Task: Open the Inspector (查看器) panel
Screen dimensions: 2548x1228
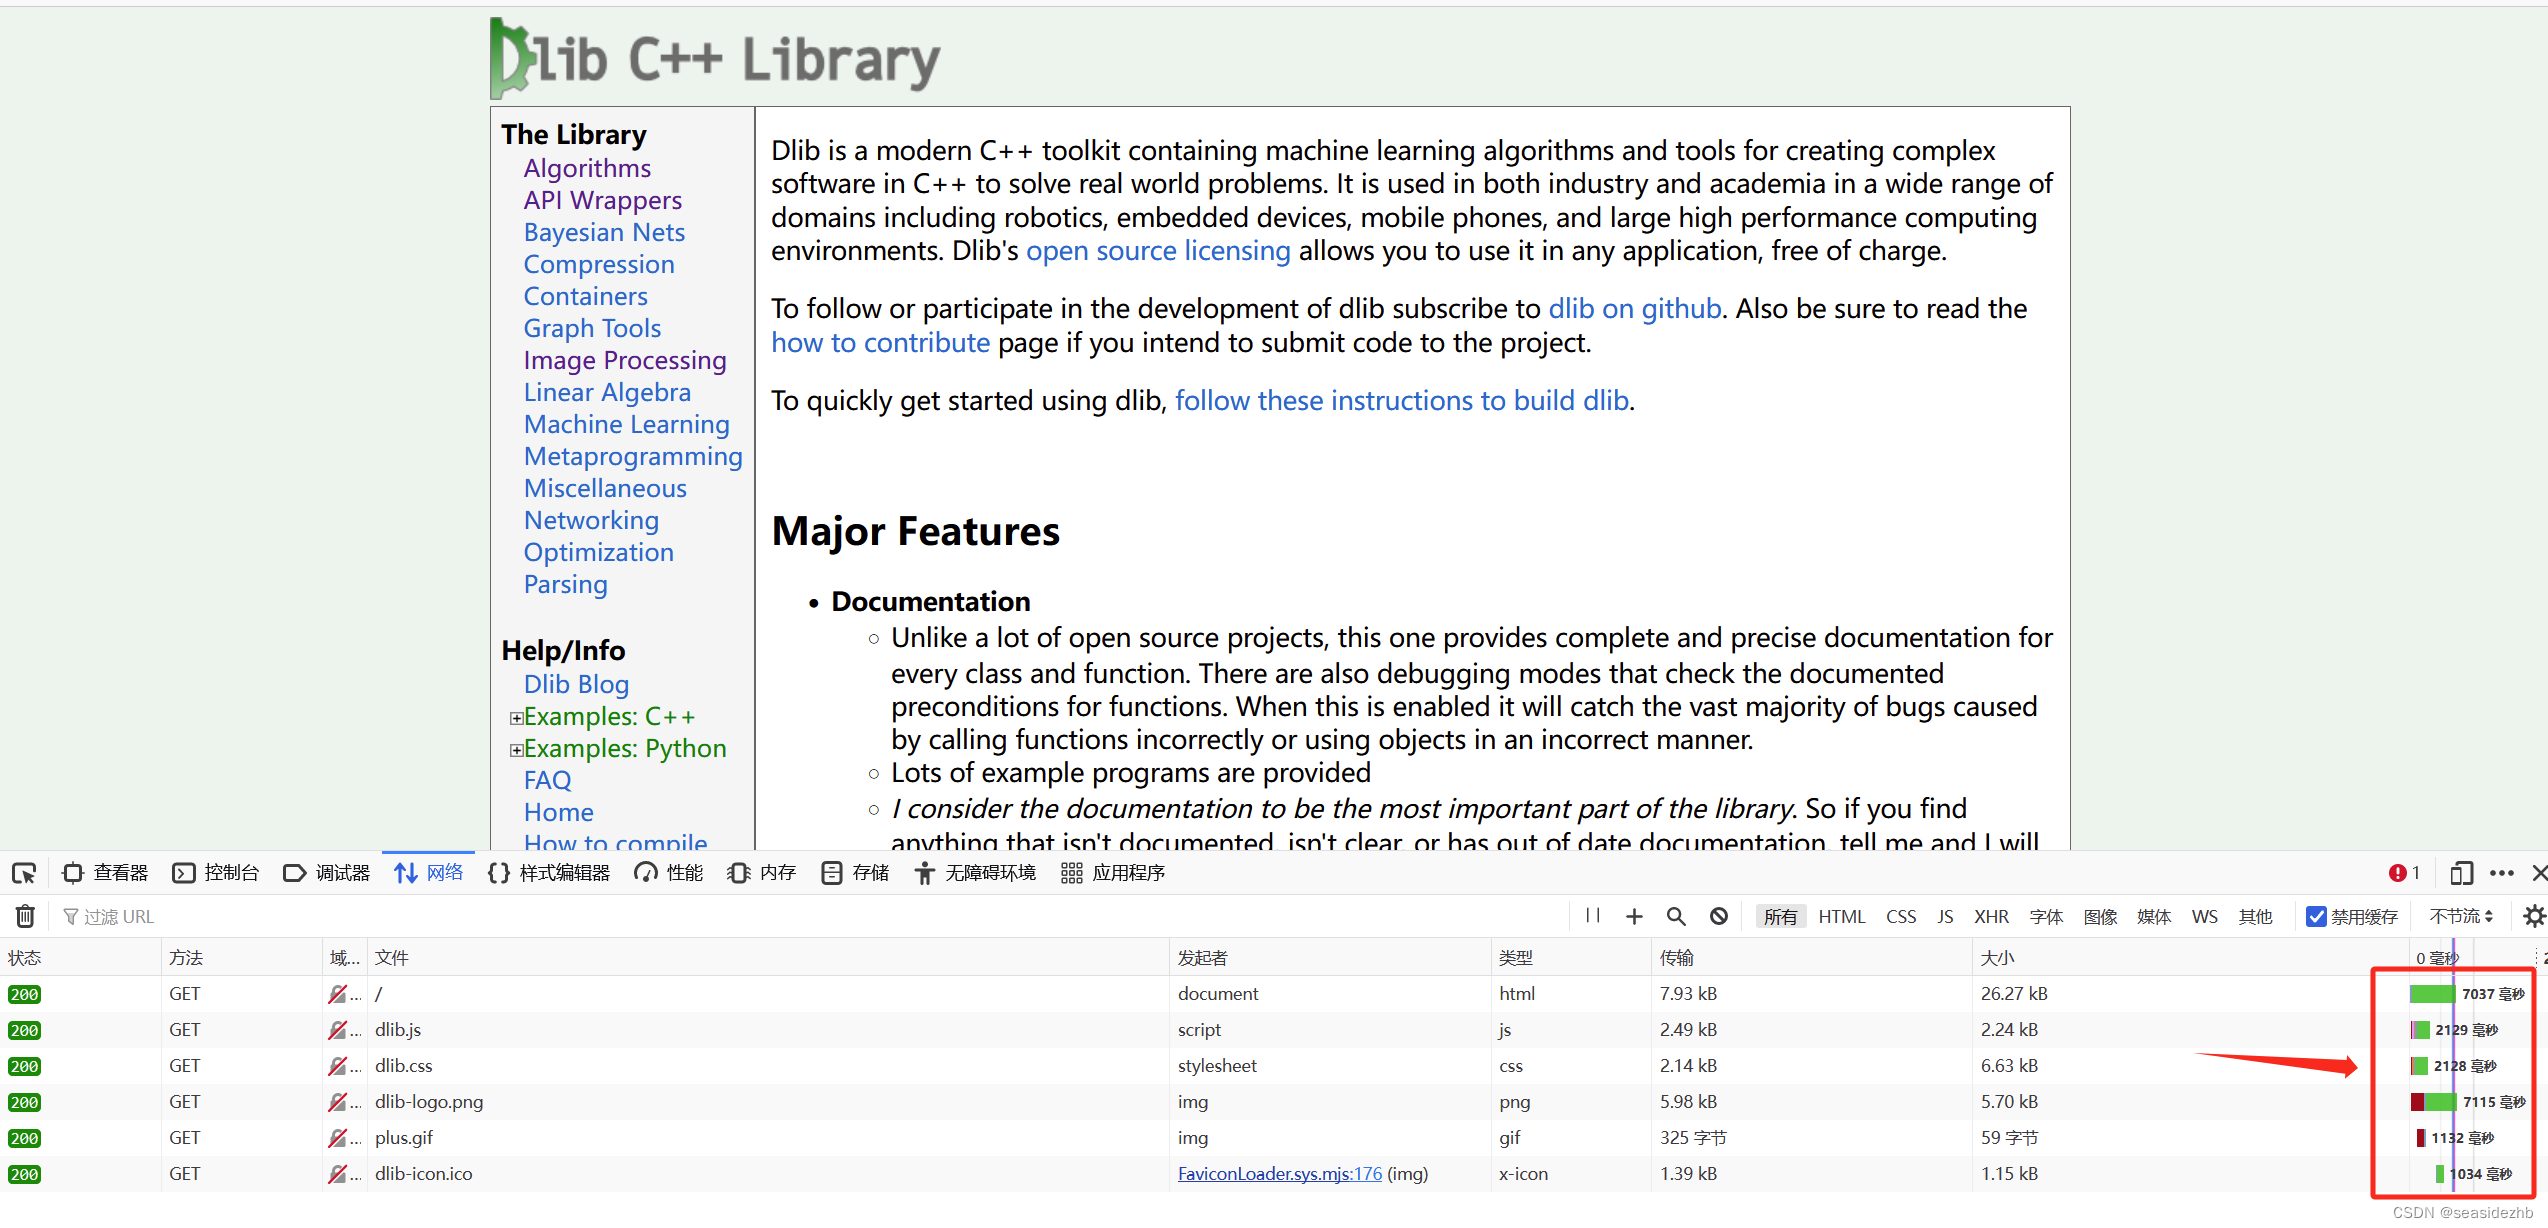Action: [x=105, y=873]
